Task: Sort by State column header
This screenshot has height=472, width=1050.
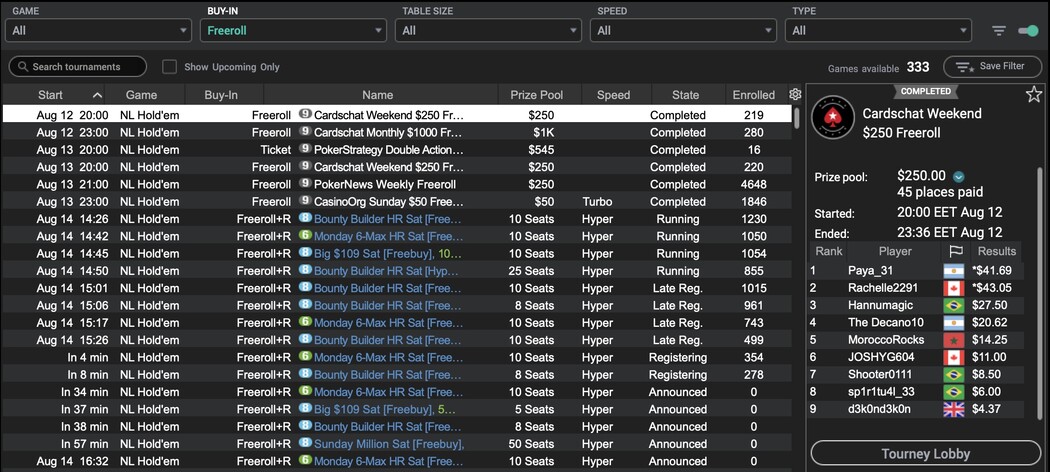Action: tap(688, 94)
